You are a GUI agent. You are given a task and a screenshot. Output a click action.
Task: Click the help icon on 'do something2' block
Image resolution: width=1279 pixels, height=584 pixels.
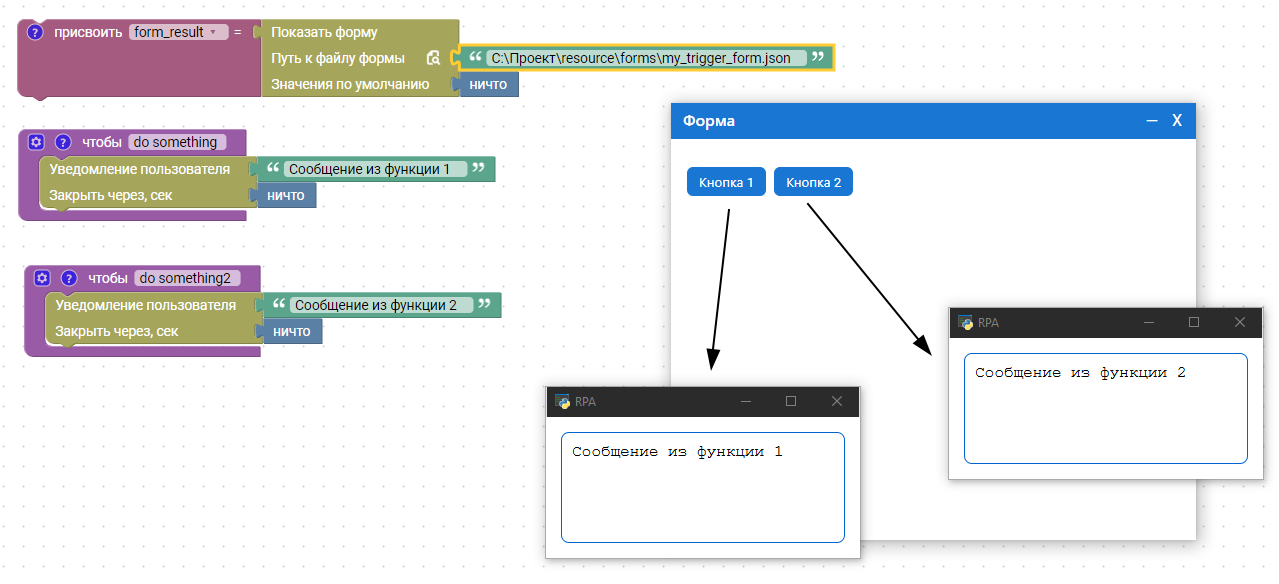point(69,278)
